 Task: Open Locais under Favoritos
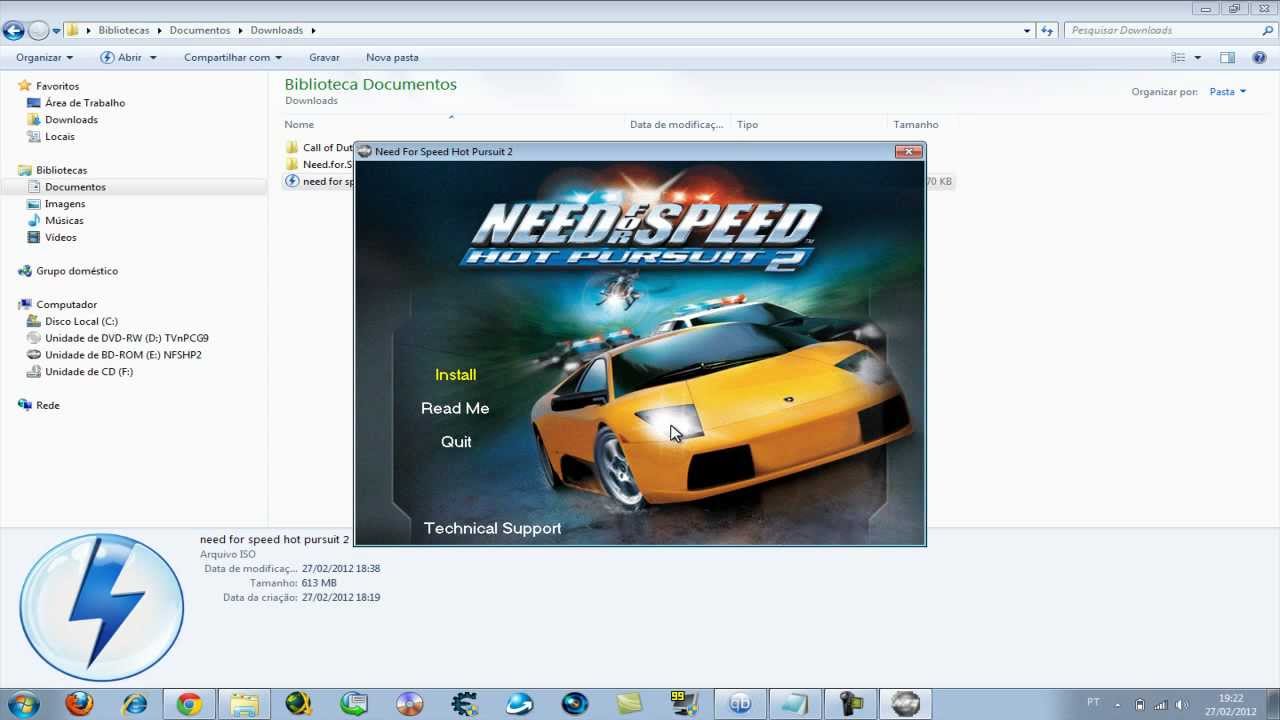(59, 137)
